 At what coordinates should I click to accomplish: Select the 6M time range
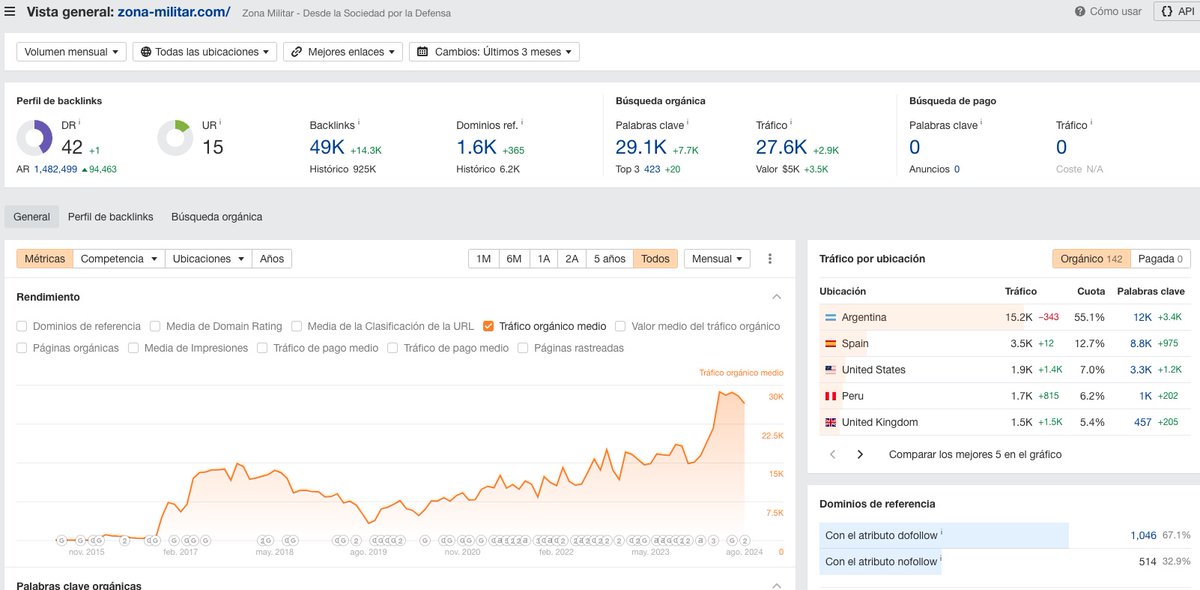coord(514,259)
